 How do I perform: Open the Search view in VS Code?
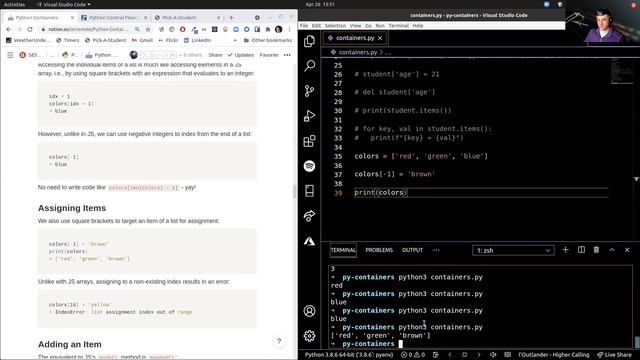click(309, 66)
